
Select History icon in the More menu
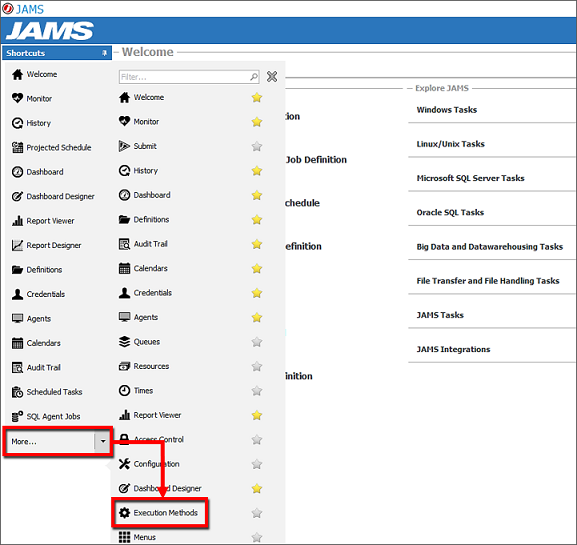[x=124, y=170]
